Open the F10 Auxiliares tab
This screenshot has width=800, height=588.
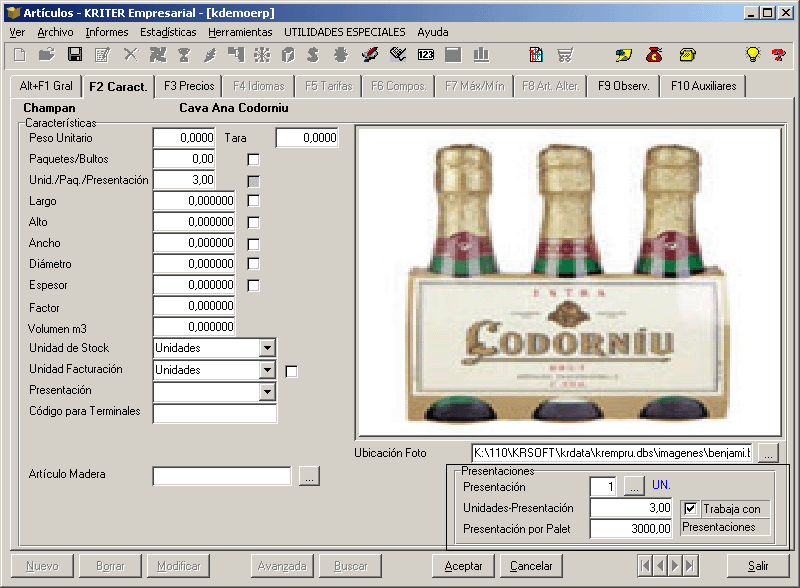(703, 86)
